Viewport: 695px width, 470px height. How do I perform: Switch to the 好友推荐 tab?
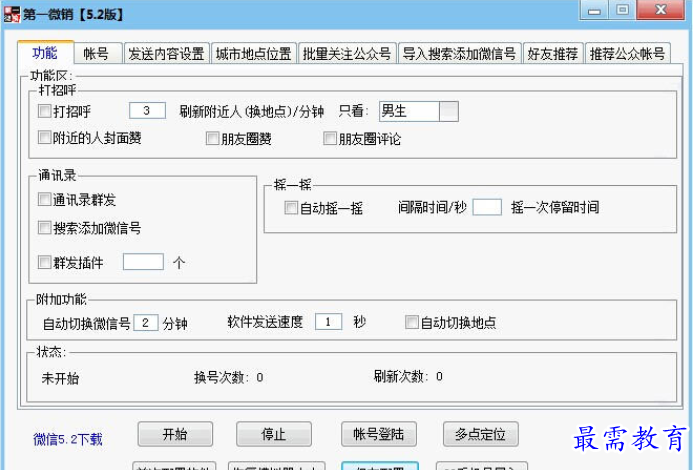[x=552, y=54]
